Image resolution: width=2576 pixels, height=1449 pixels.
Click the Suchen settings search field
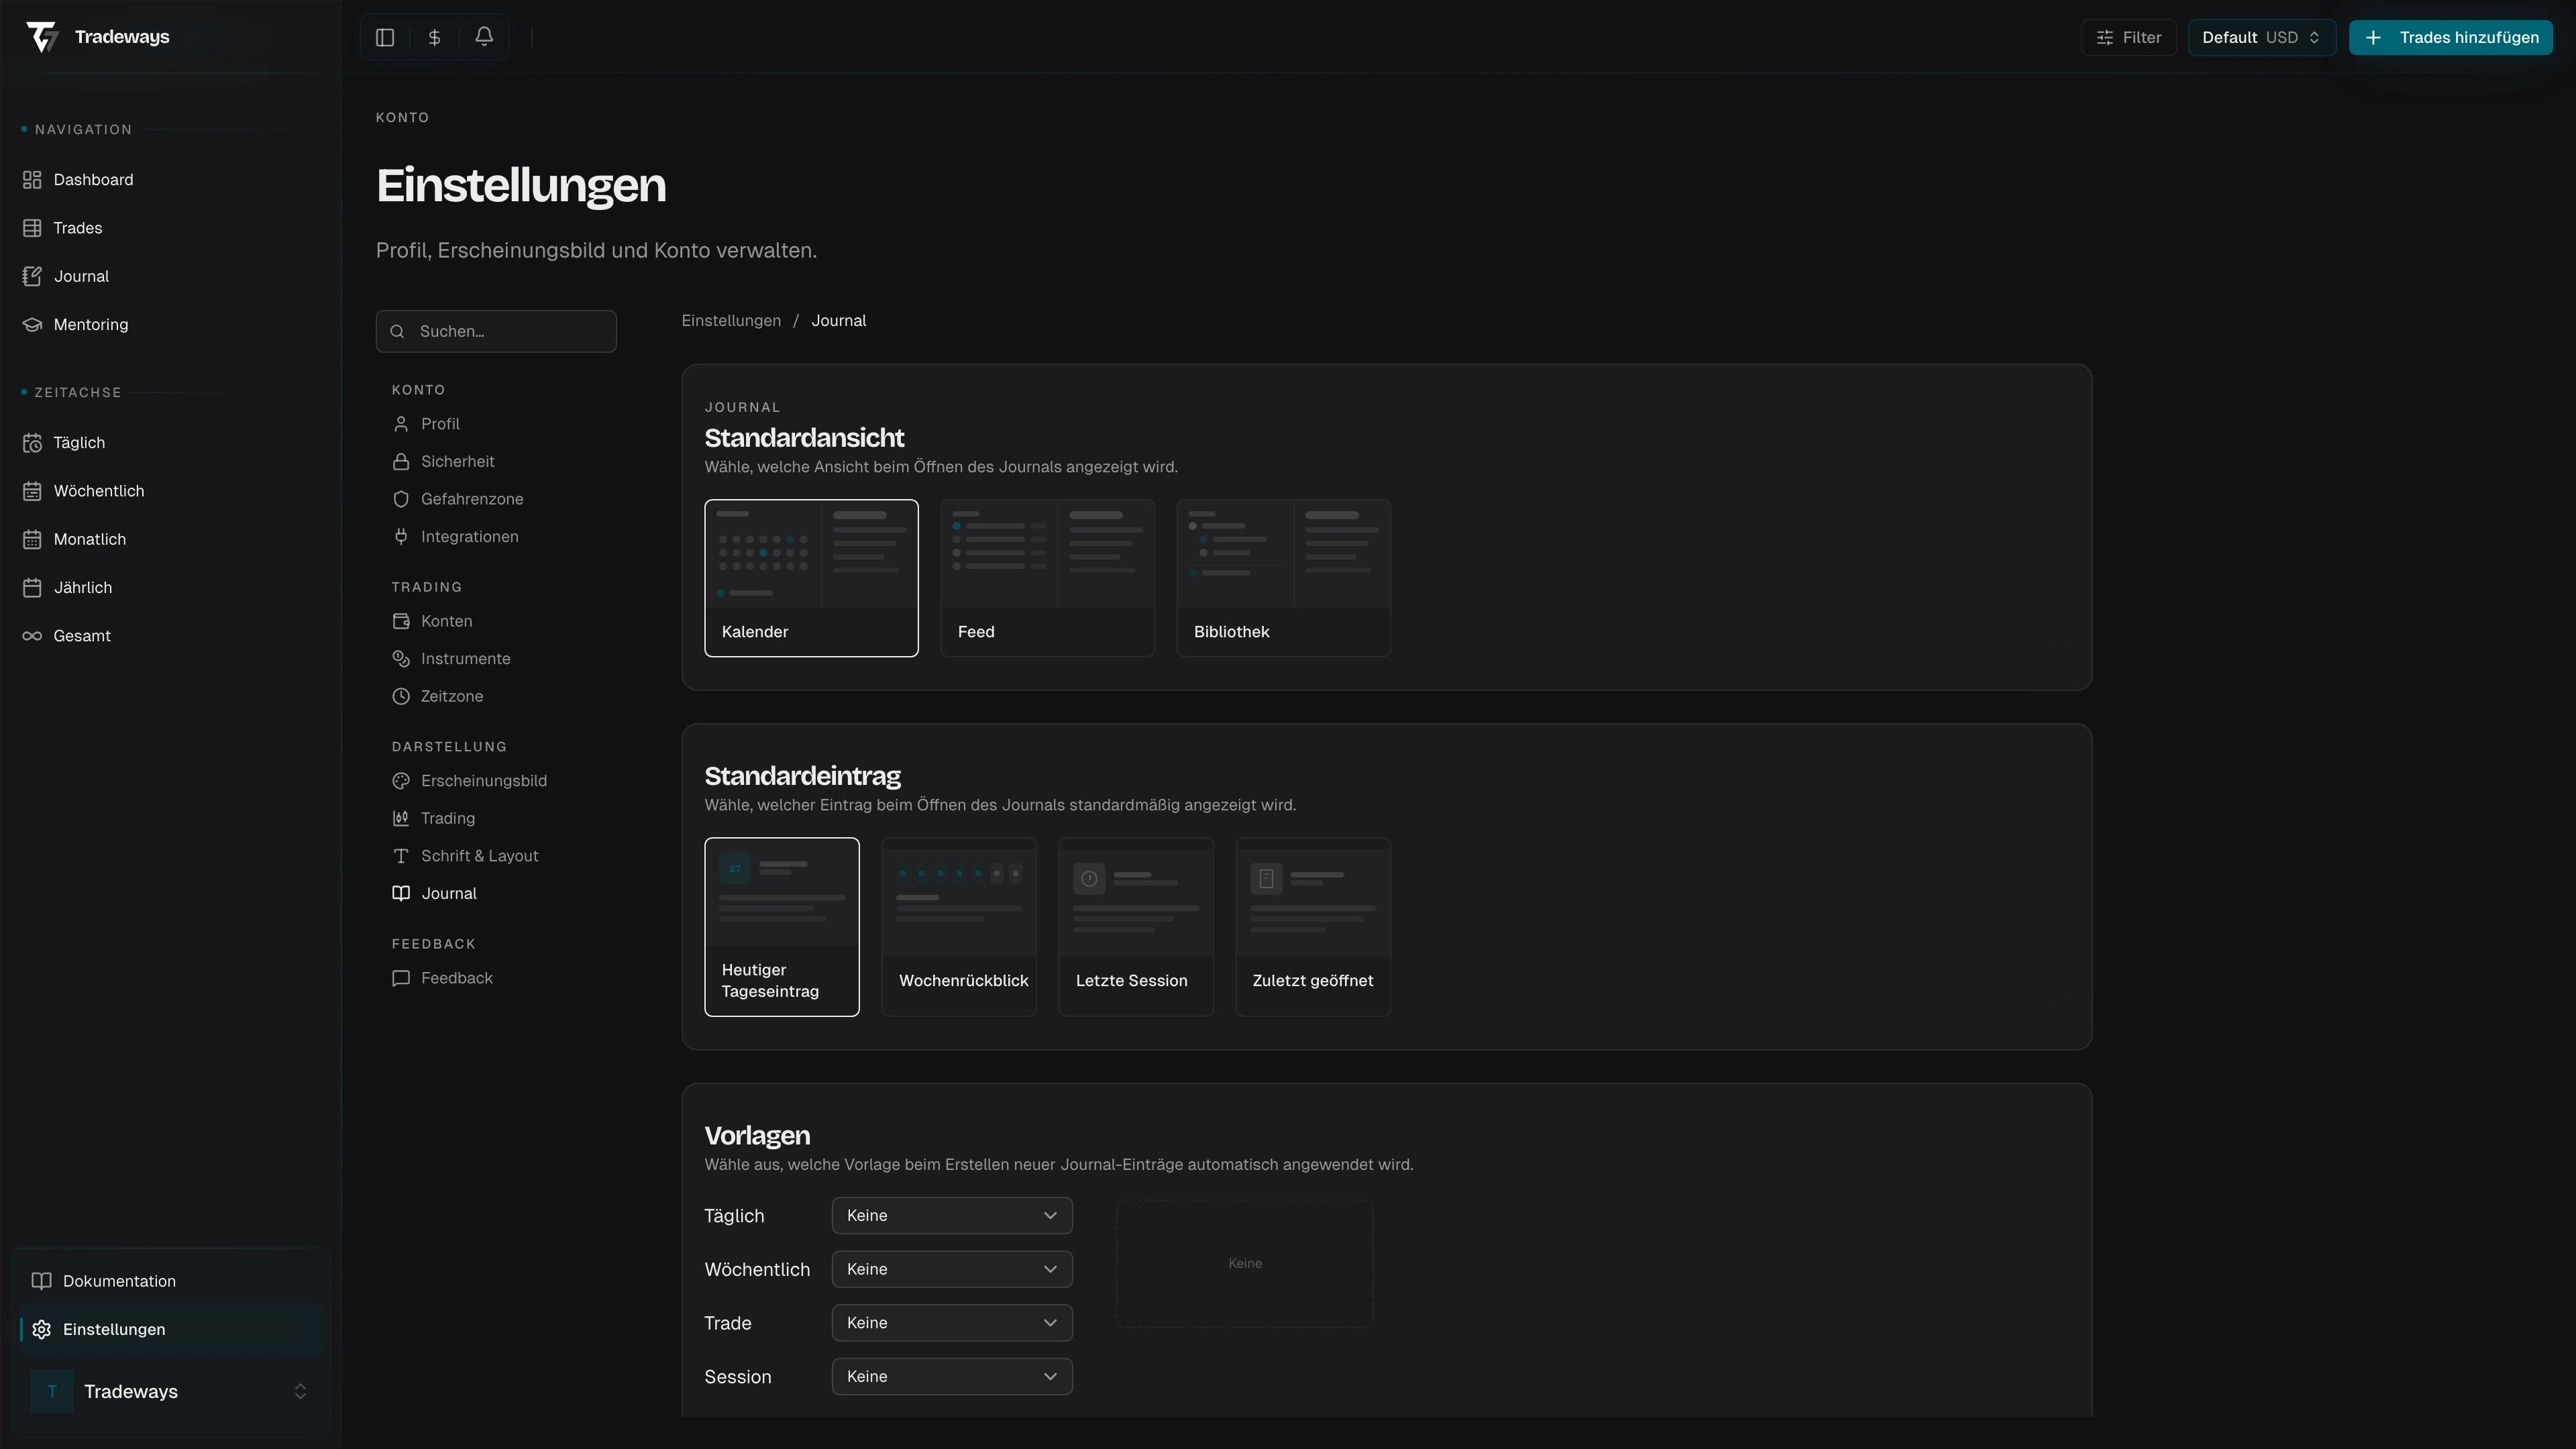tap(497, 331)
